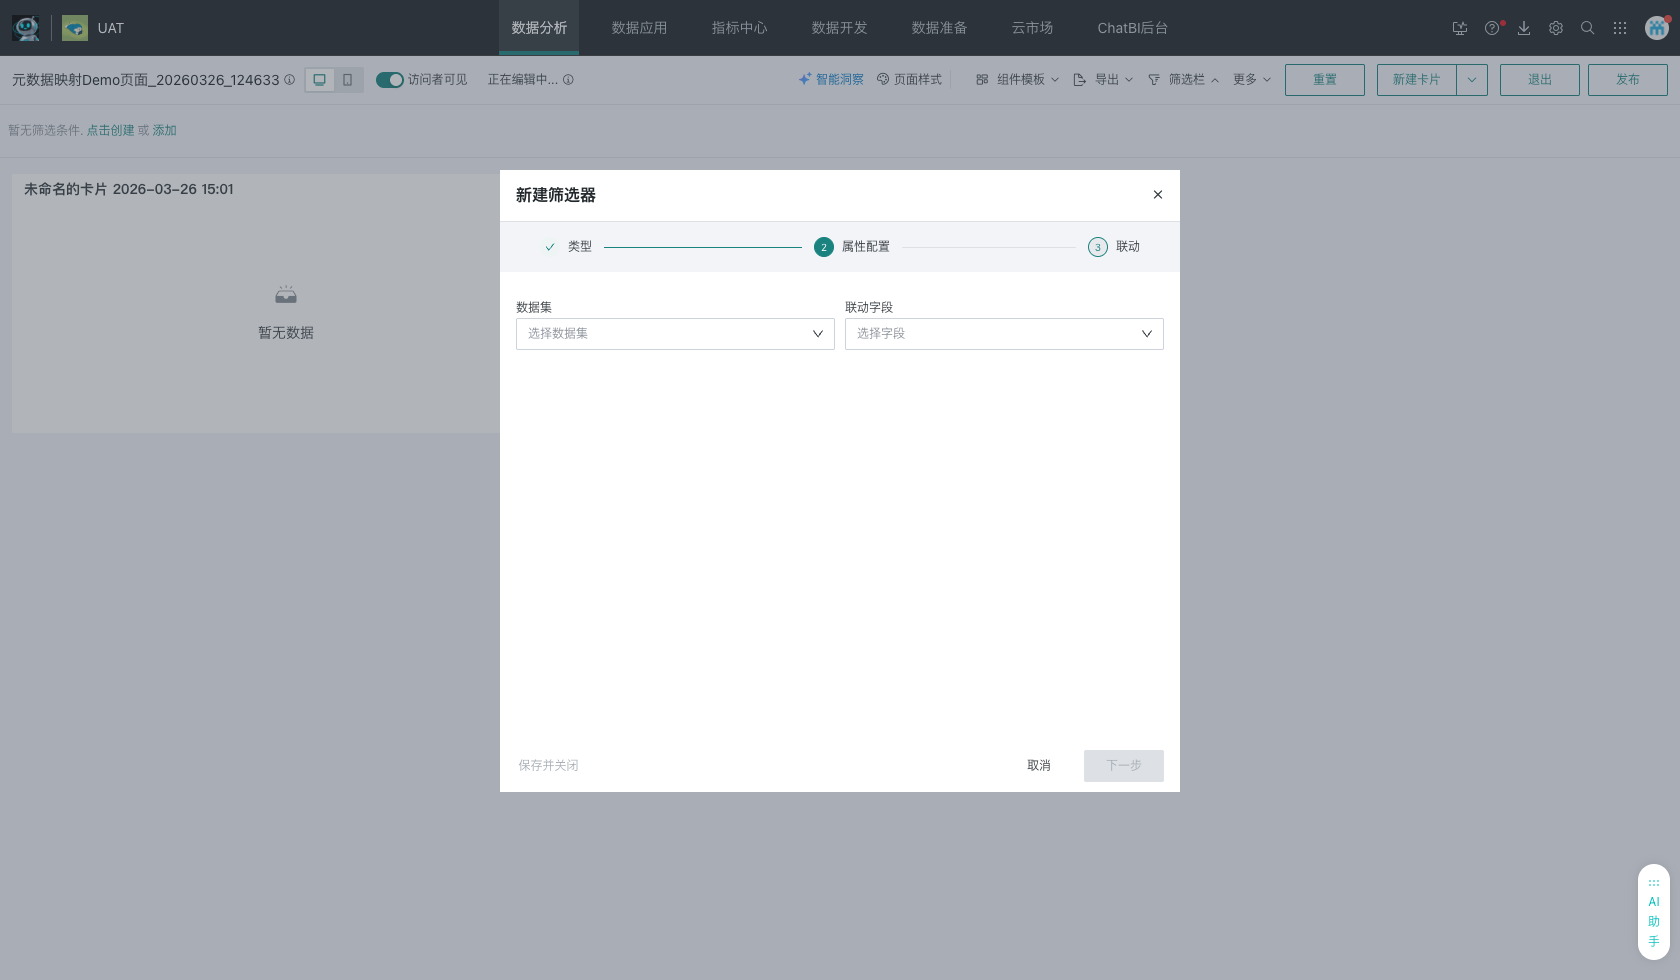The width and height of the screenshot is (1680, 980).
Task: Expand the 组件模板 menu
Action: click(1018, 80)
